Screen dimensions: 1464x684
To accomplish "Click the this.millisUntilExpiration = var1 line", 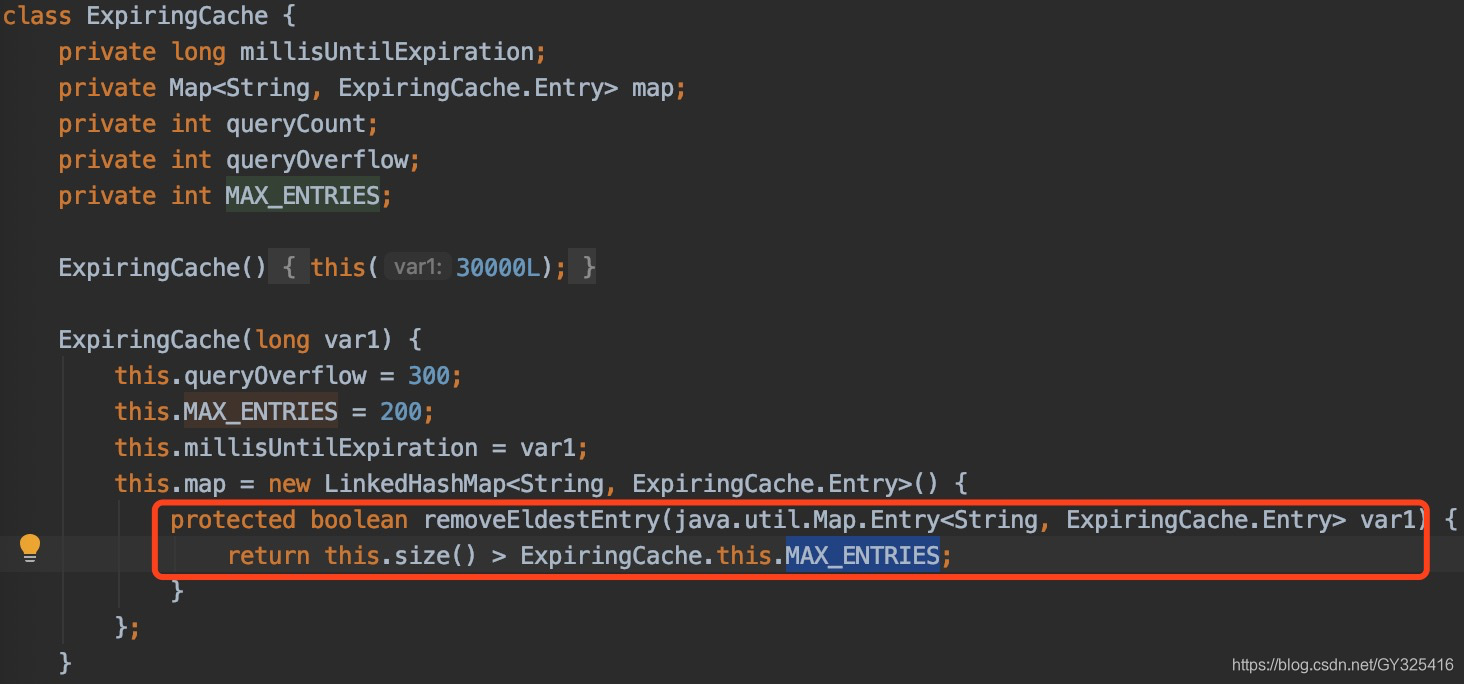I will coord(352,448).
